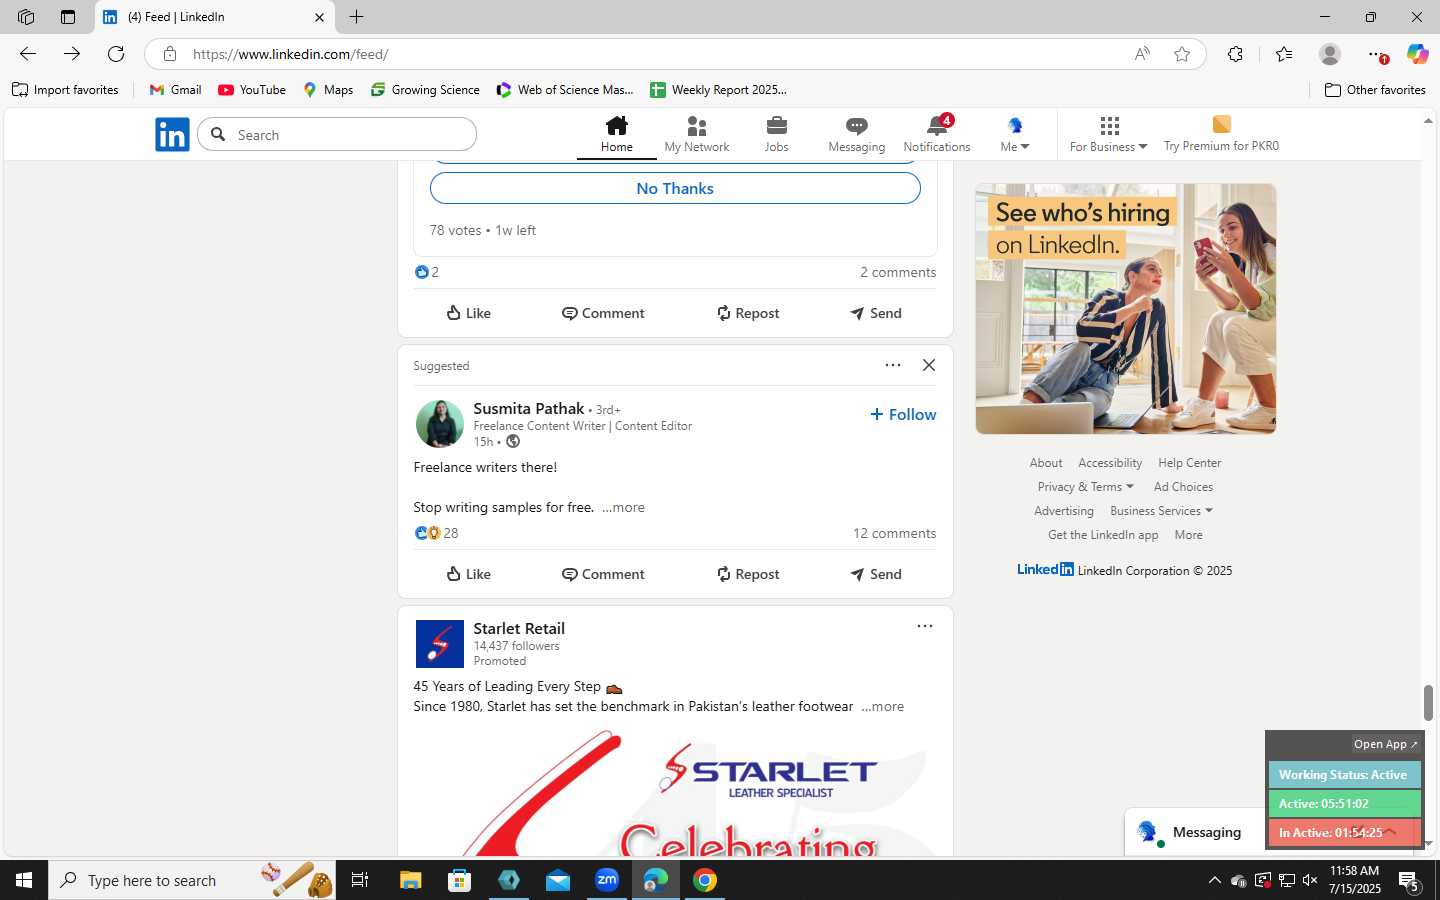This screenshot has width=1440, height=900.
Task: Open the Home feed tab
Action: 617,135
